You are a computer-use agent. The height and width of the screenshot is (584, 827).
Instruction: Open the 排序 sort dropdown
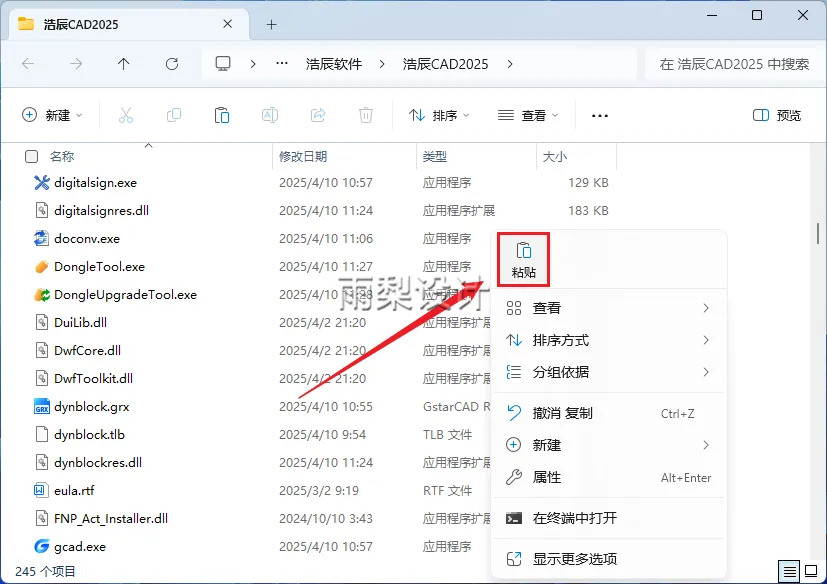pos(439,115)
